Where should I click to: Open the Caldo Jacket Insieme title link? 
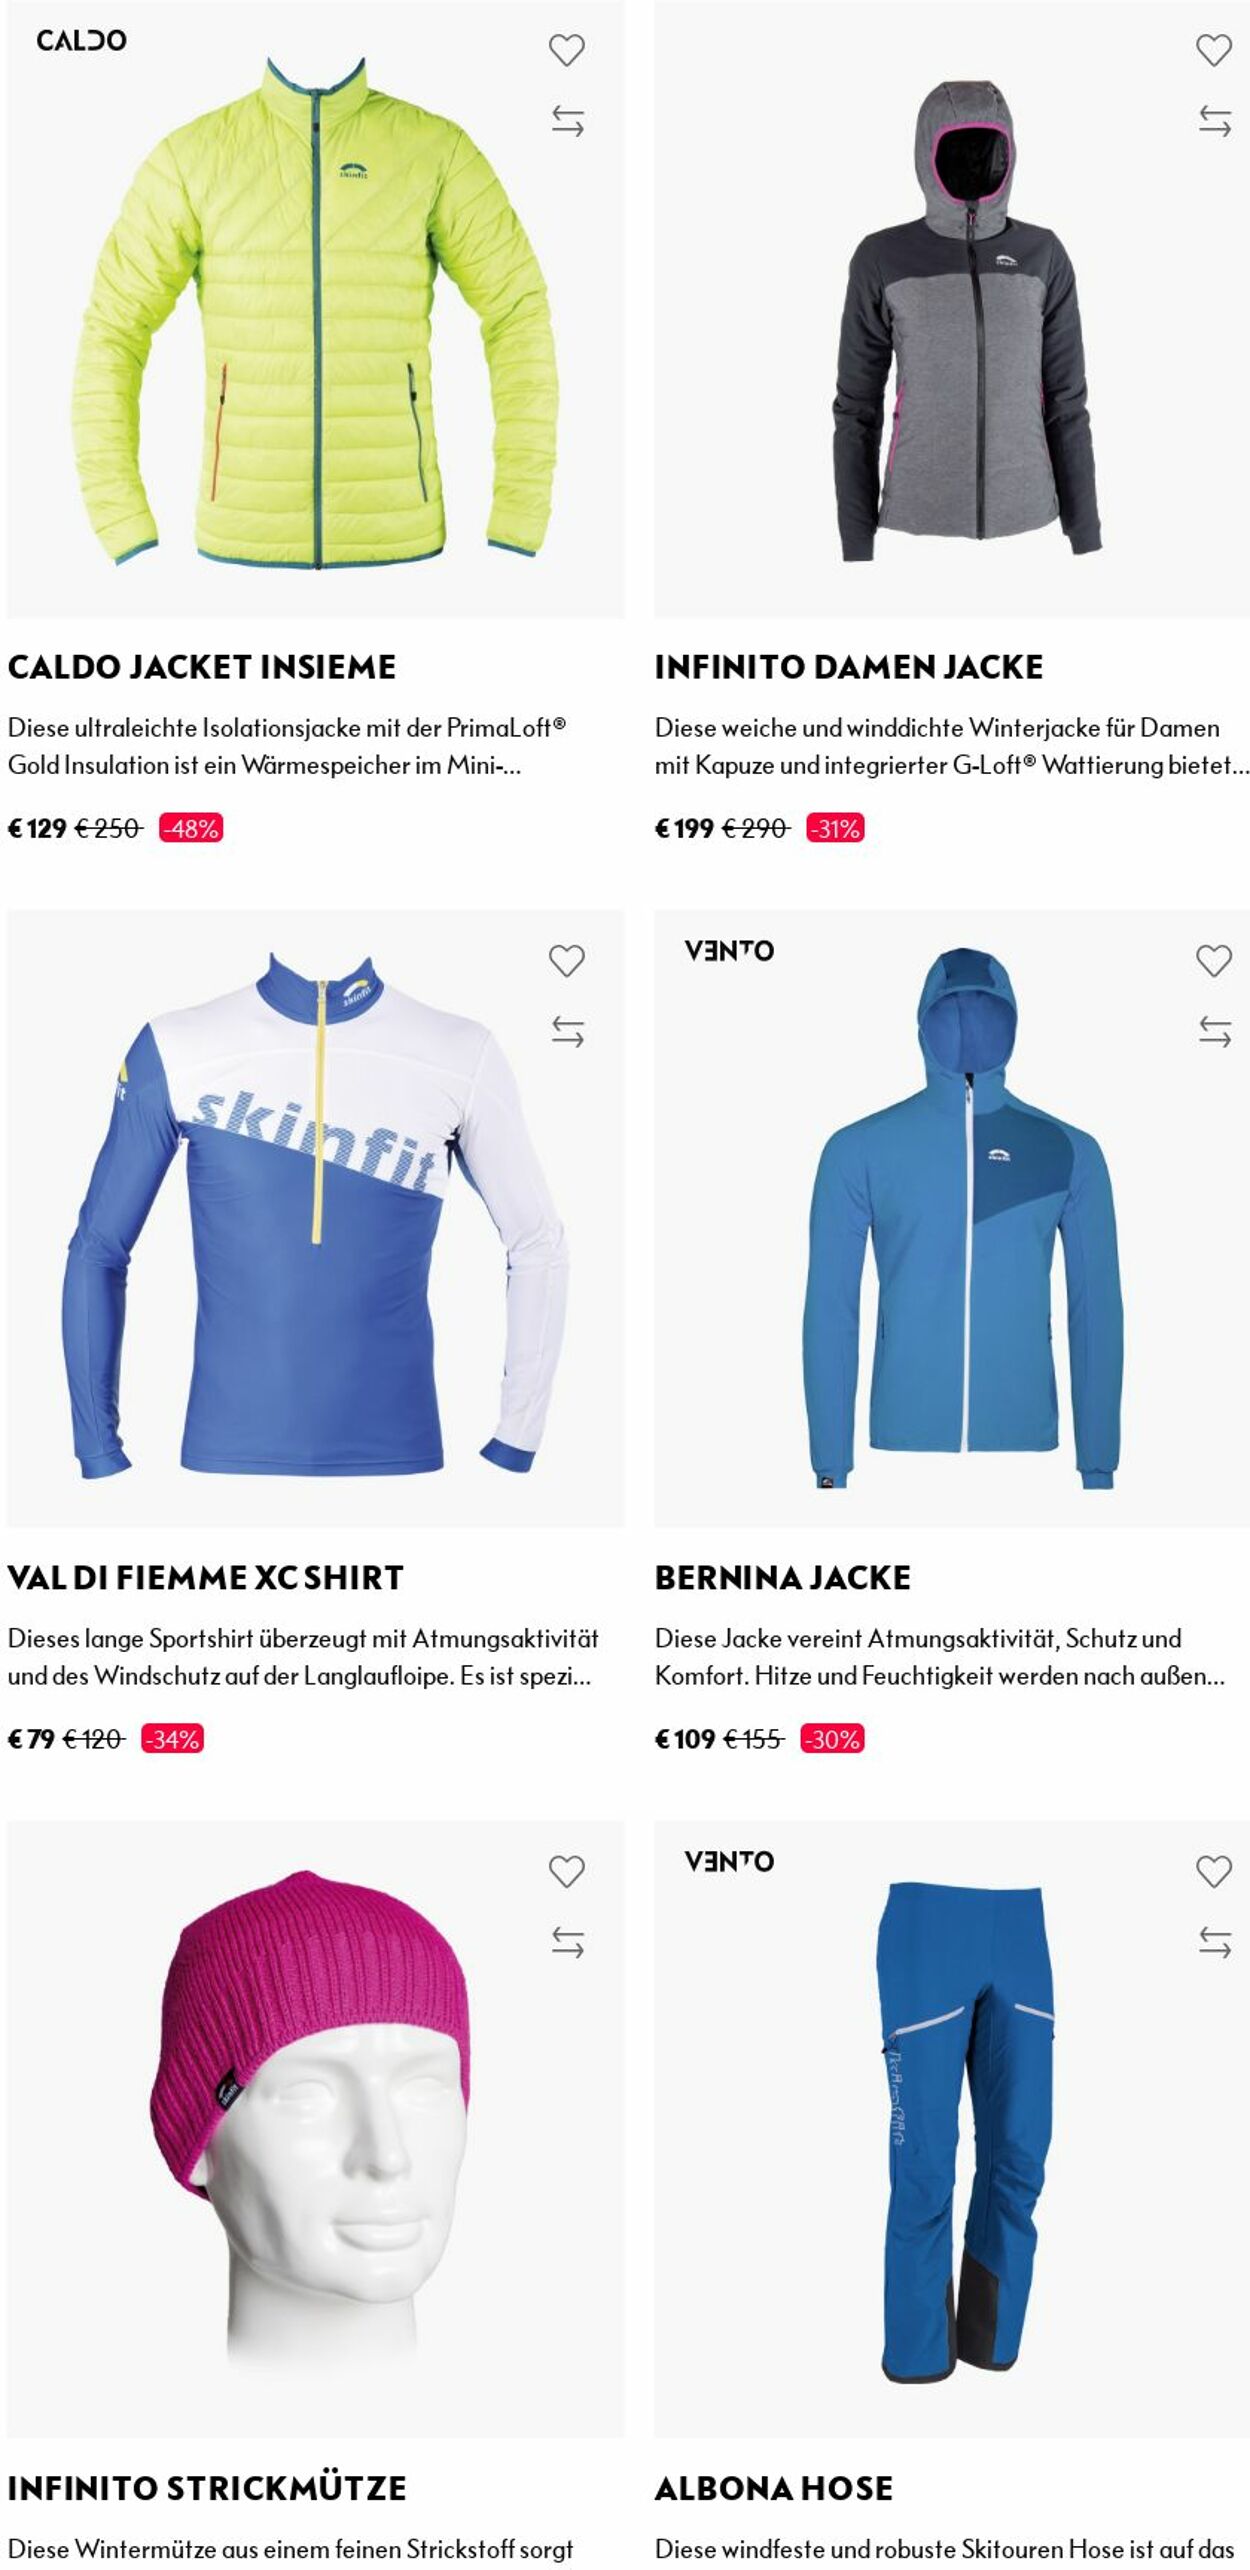click(x=202, y=667)
